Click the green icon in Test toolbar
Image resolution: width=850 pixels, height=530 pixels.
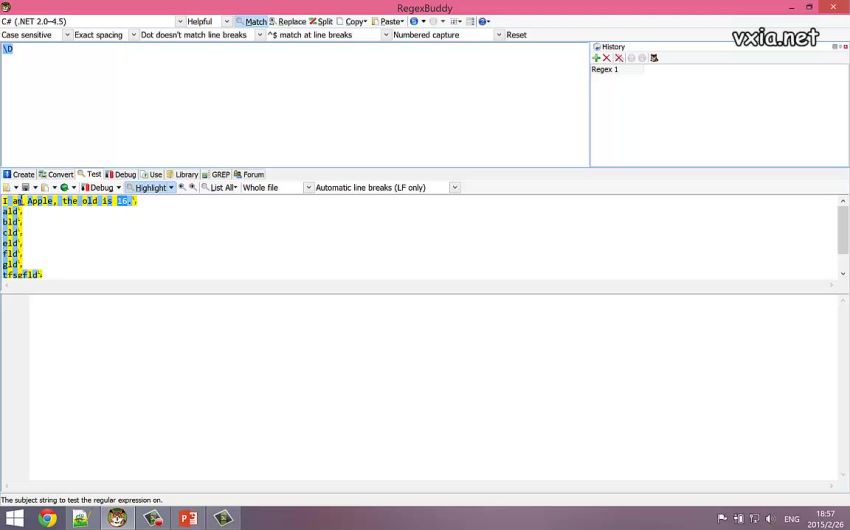tap(65, 188)
